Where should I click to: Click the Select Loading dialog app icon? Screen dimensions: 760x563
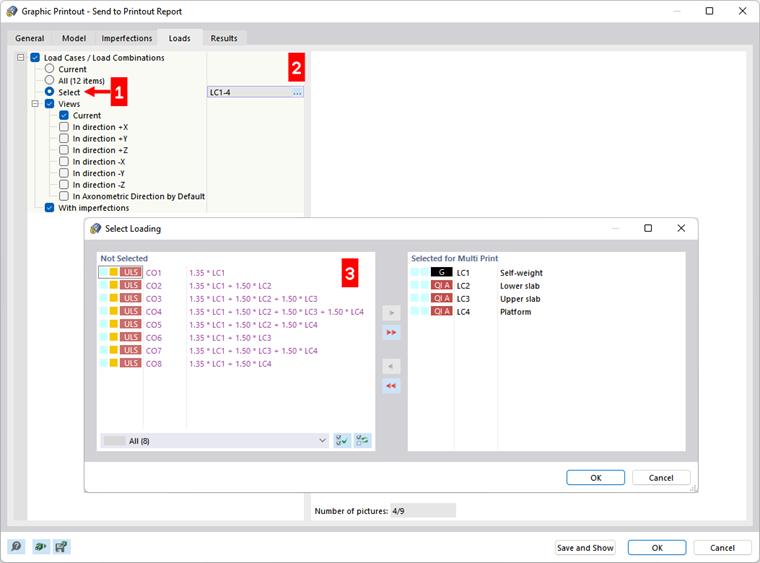coord(95,229)
